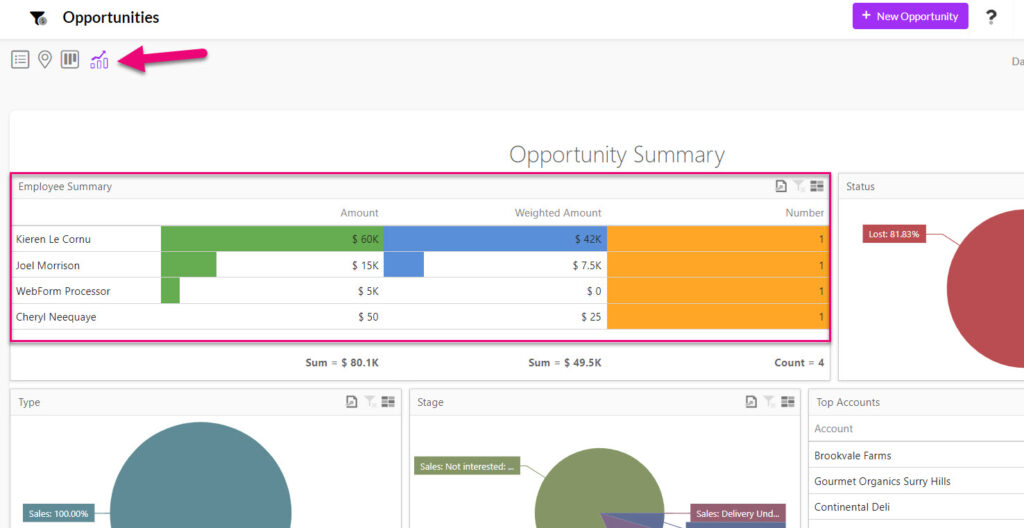This screenshot has width=1024, height=528.
Task: Click the Sales: 100.00% pie label
Action: (58, 514)
